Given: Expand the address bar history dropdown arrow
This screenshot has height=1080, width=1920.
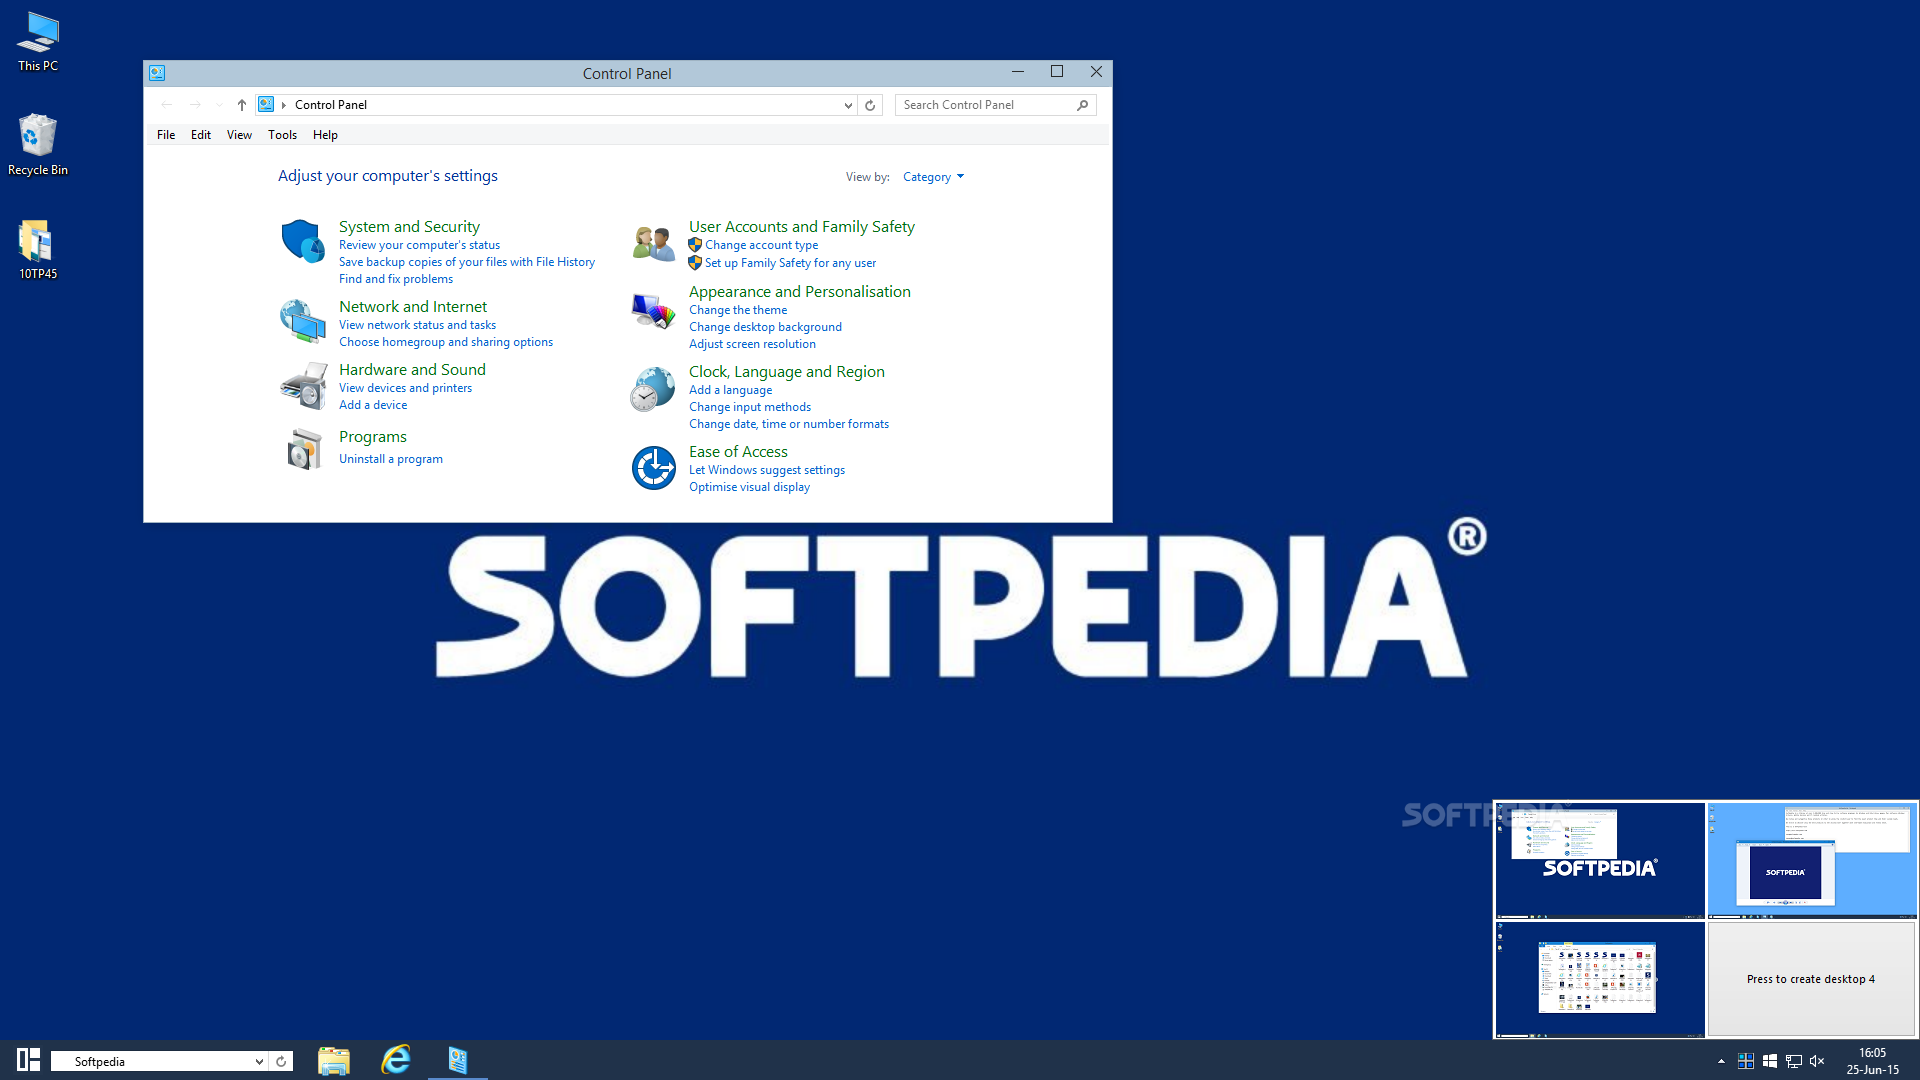Looking at the screenshot, I should click(848, 105).
